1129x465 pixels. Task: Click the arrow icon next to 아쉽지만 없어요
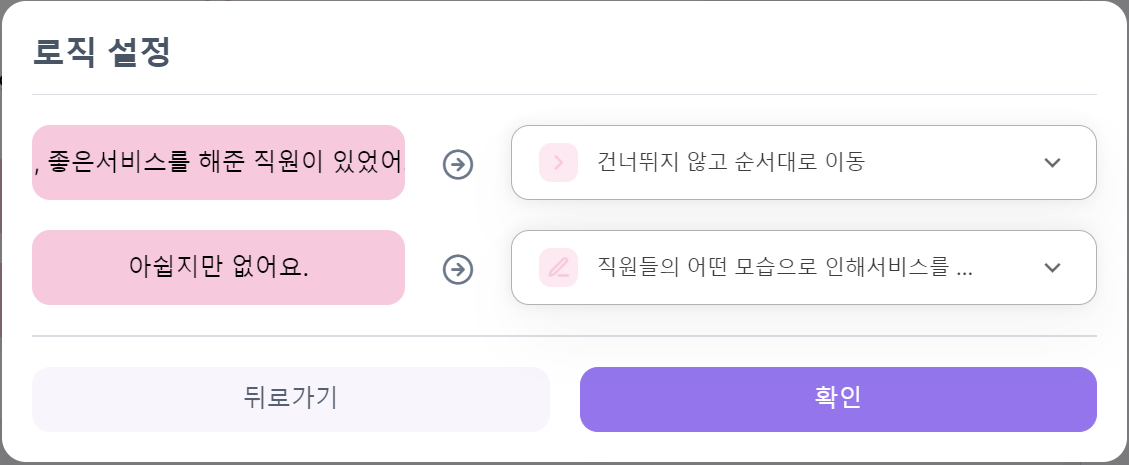pyautogui.click(x=457, y=269)
